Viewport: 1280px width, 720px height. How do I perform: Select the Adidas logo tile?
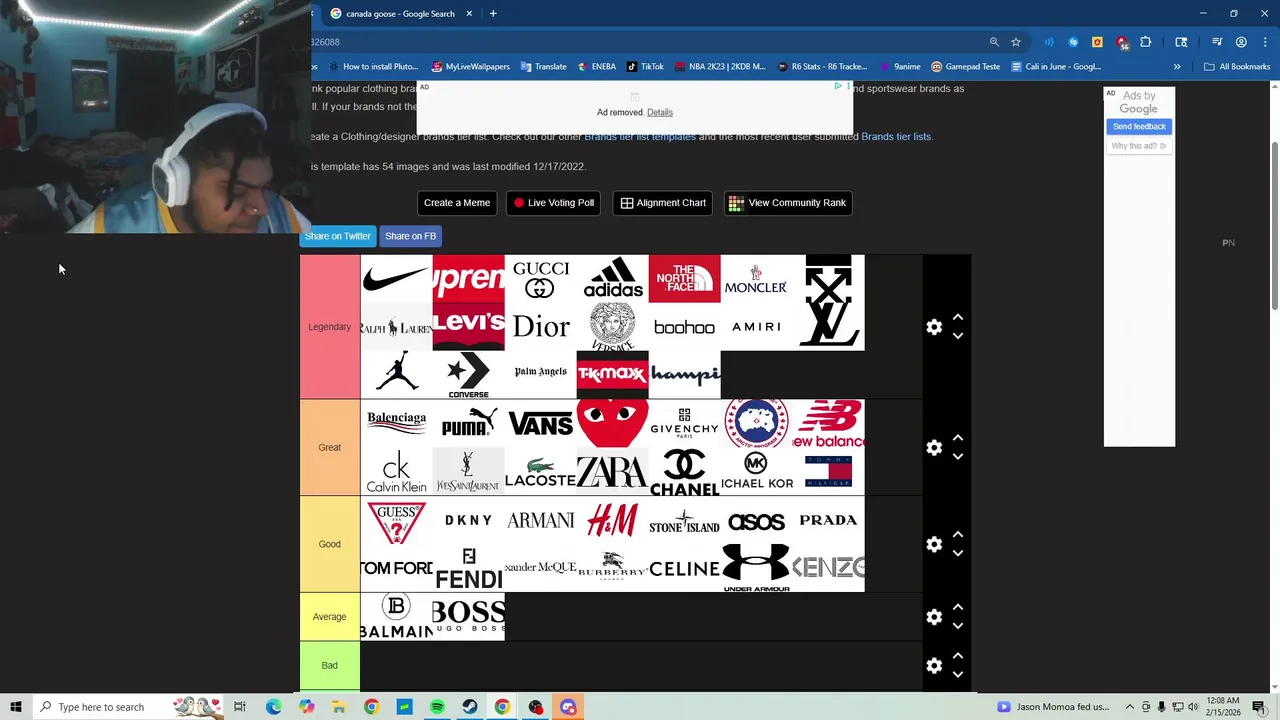(612, 278)
